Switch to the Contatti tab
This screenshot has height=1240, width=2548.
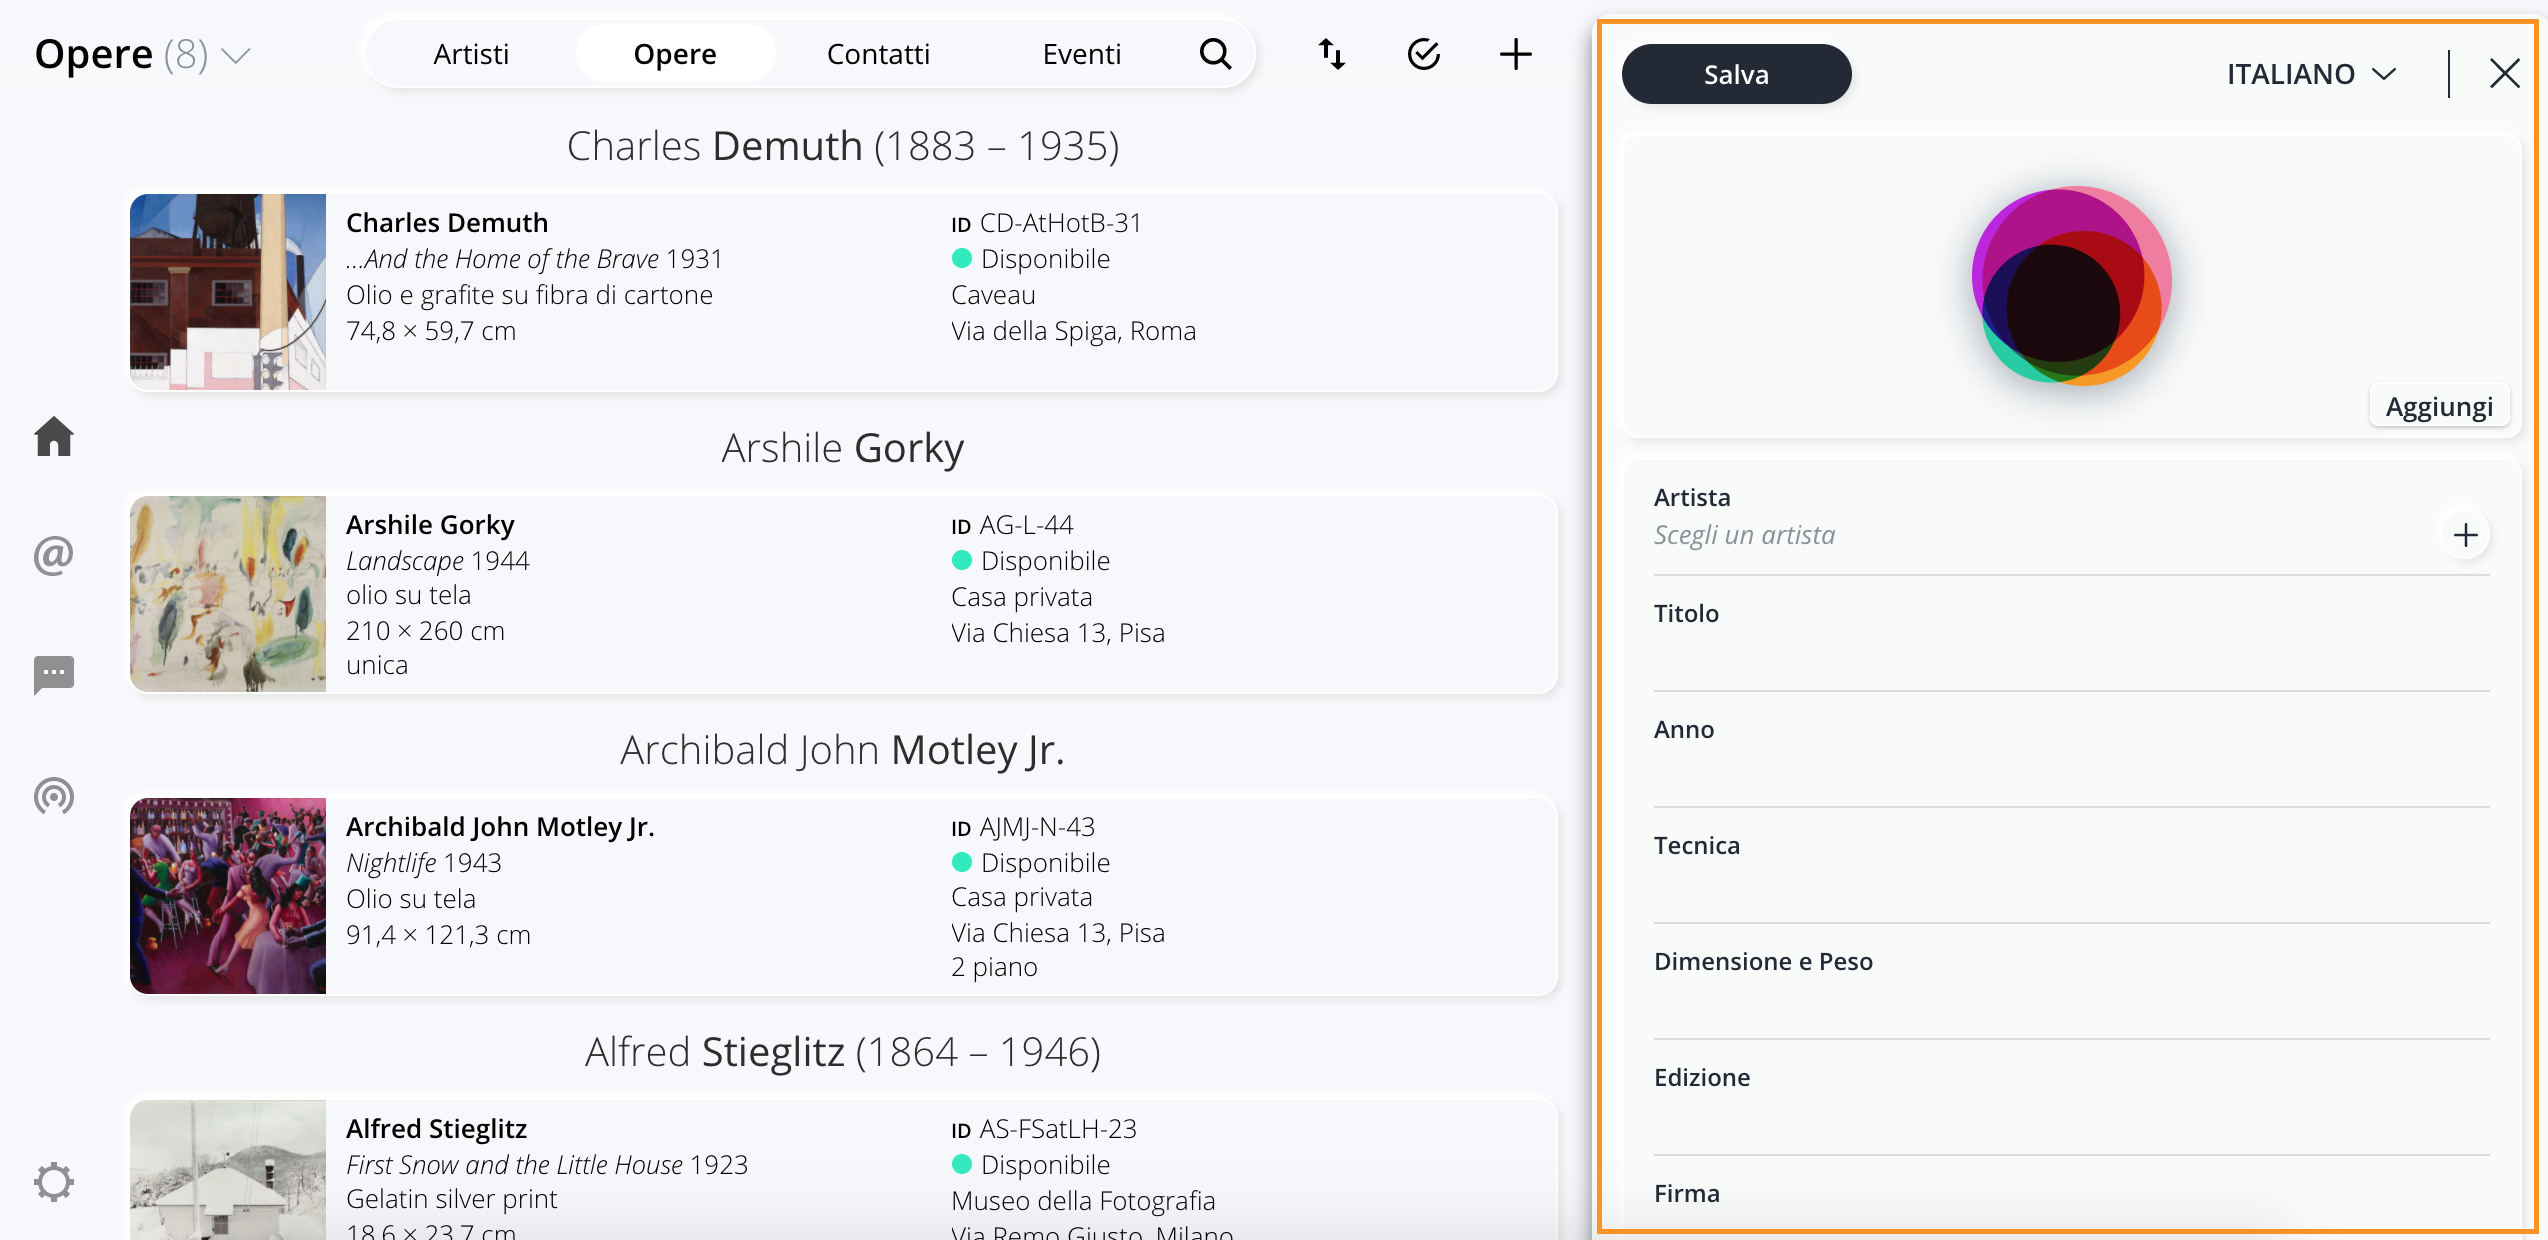pyautogui.click(x=878, y=54)
